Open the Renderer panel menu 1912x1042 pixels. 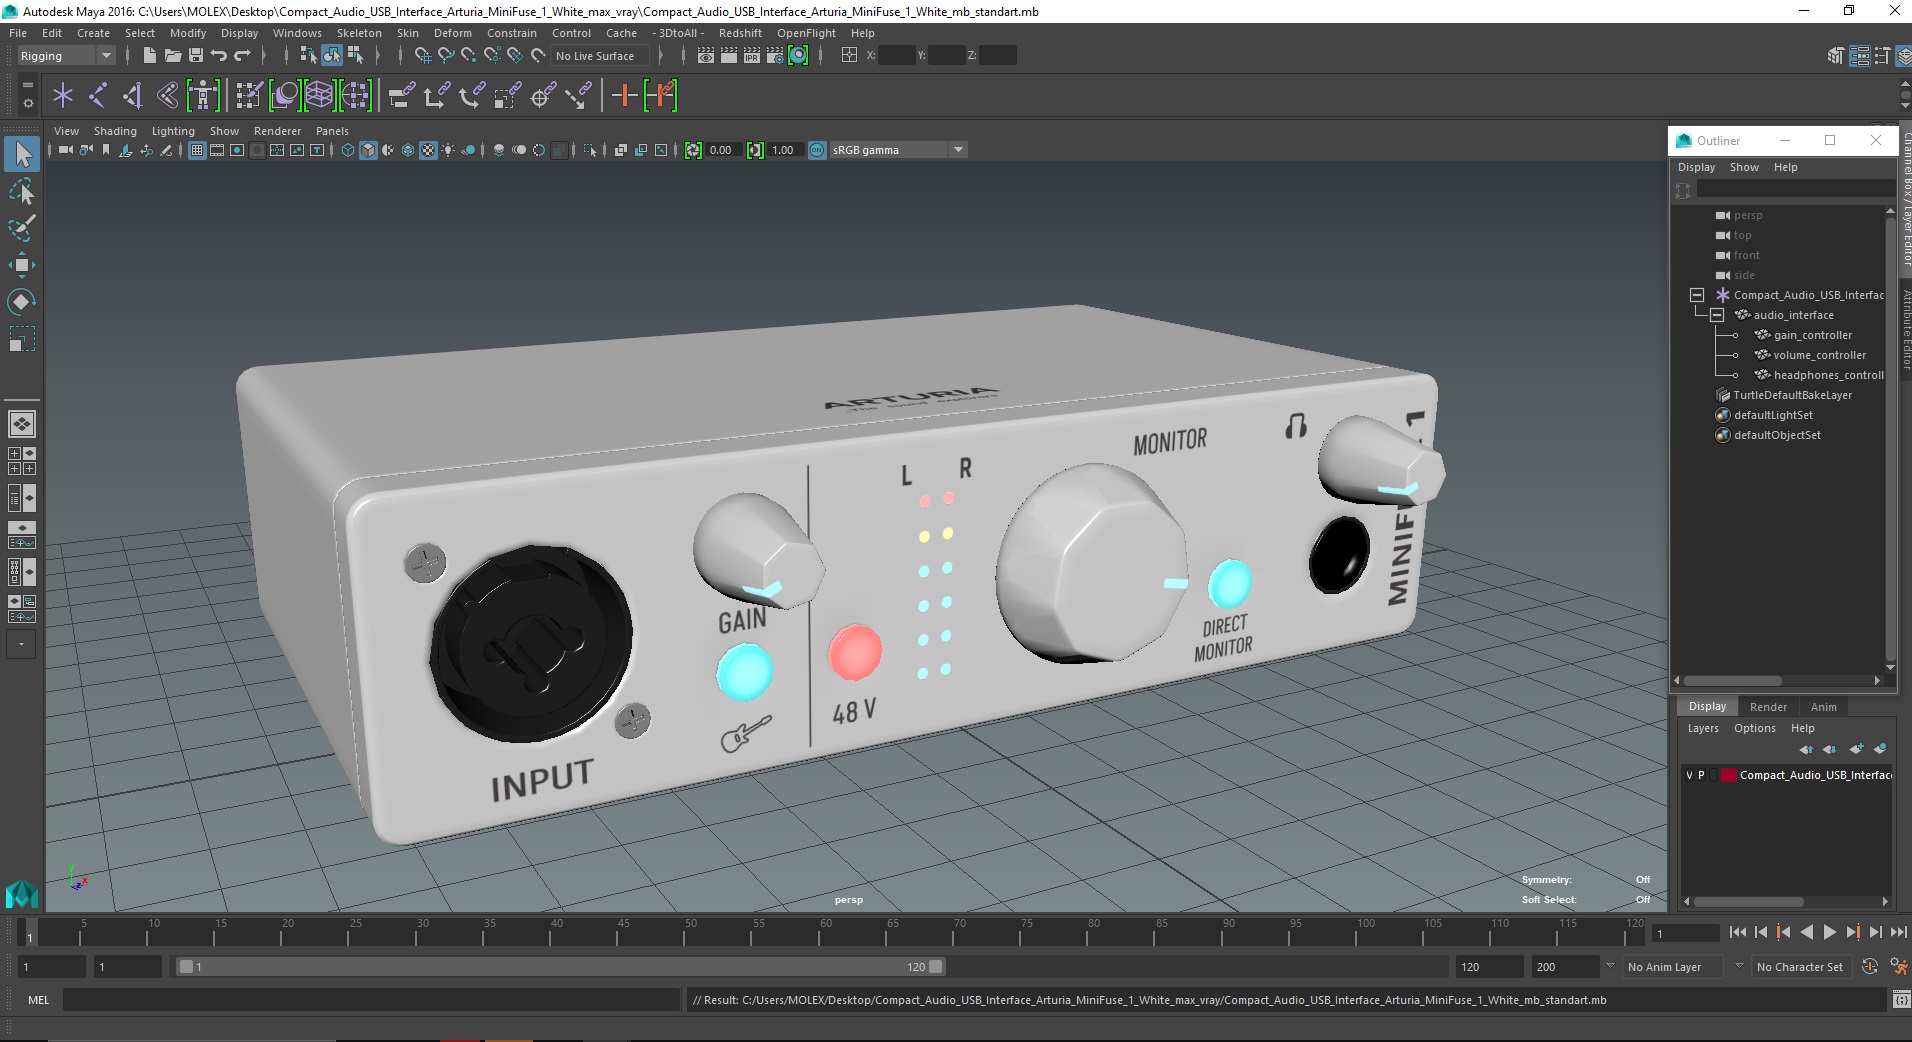coord(277,131)
